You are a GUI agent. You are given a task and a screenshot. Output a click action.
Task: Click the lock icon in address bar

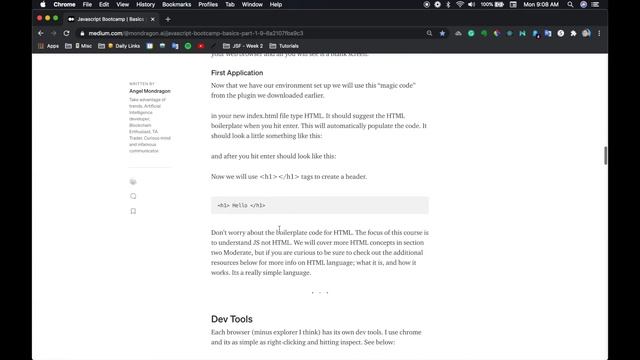pos(82,33)
